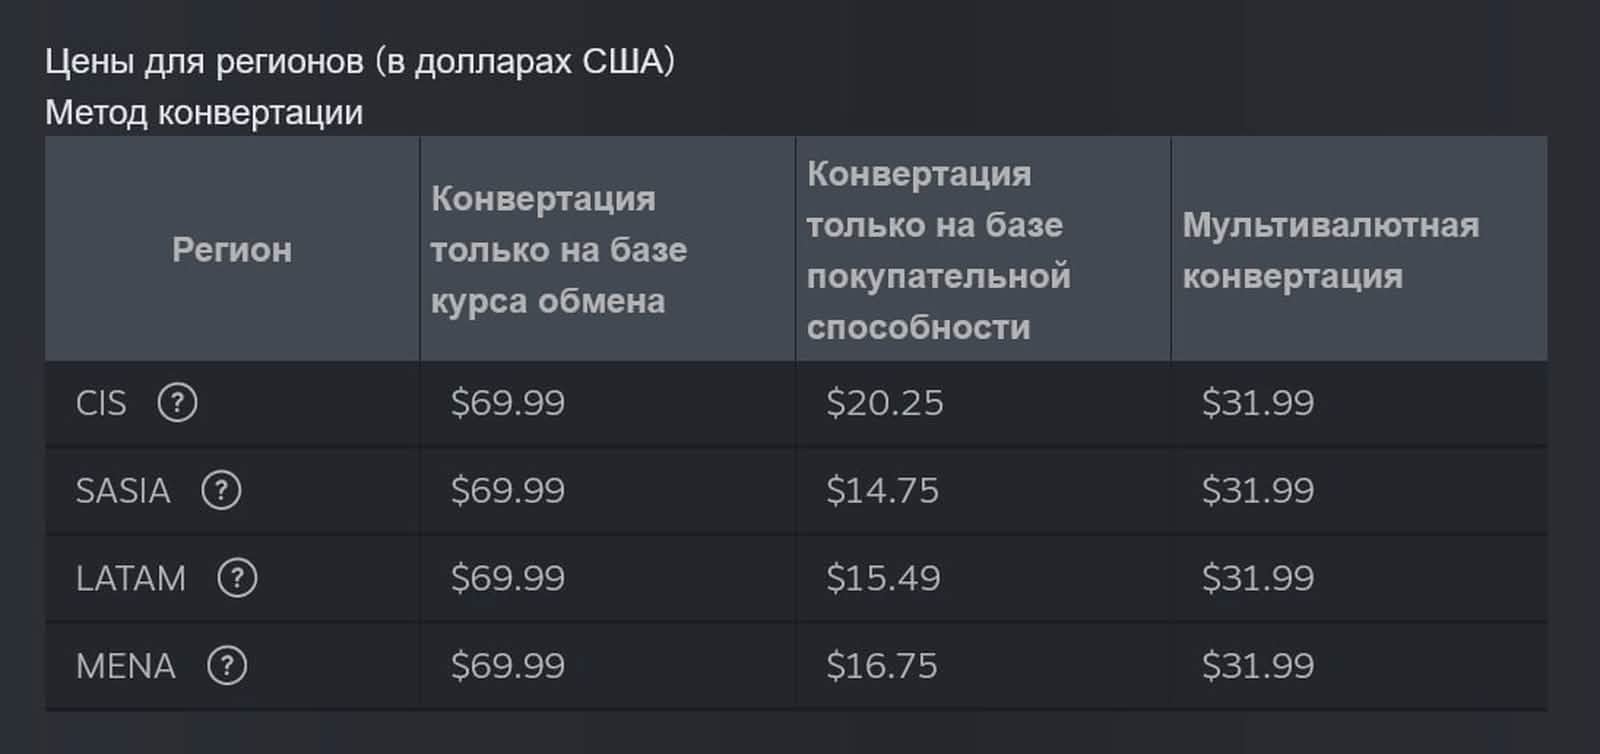The width and height of the screenshot is (1600, 754).
Task: Click the курса обмена conversion column header
Action: (559, 250)
